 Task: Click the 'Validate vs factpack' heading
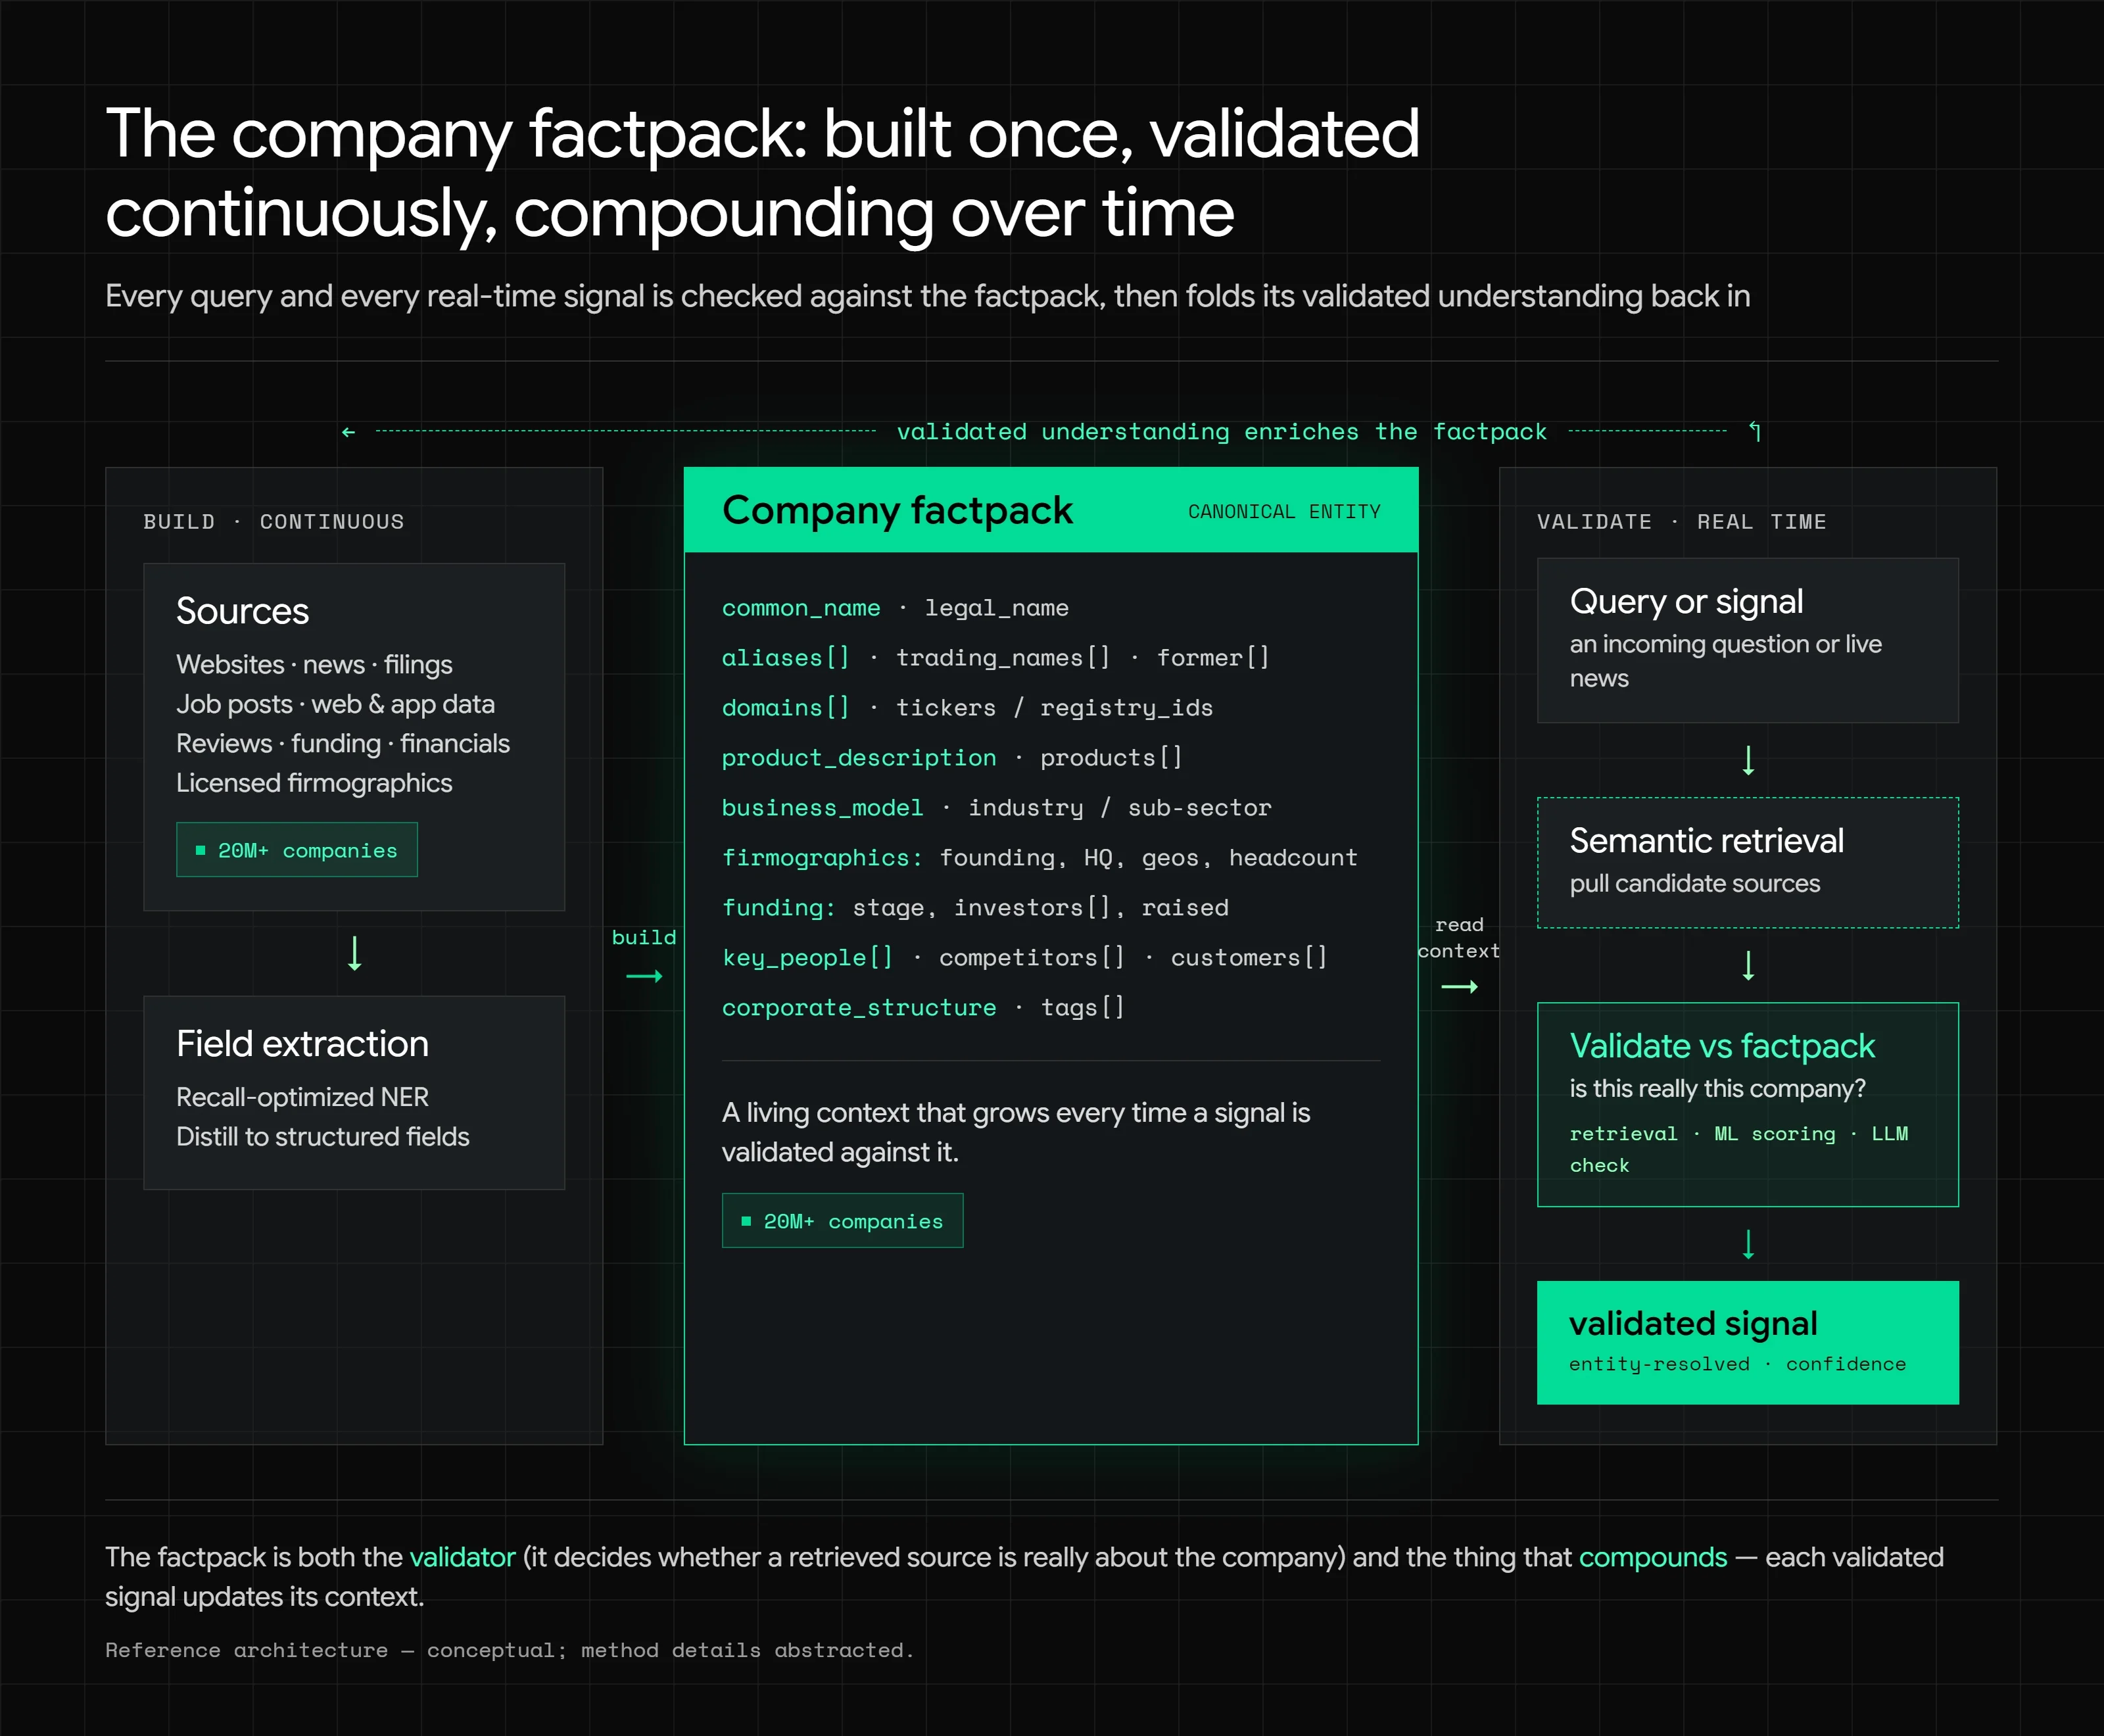pyautogui.click(x=1722, y=1046)
